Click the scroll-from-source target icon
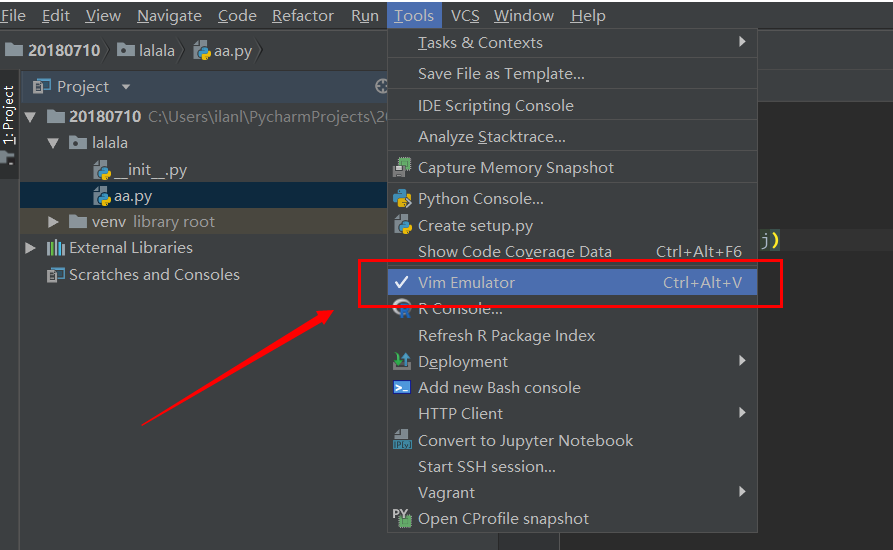Screen dimensions: 893x550 (x=381, y=86)
